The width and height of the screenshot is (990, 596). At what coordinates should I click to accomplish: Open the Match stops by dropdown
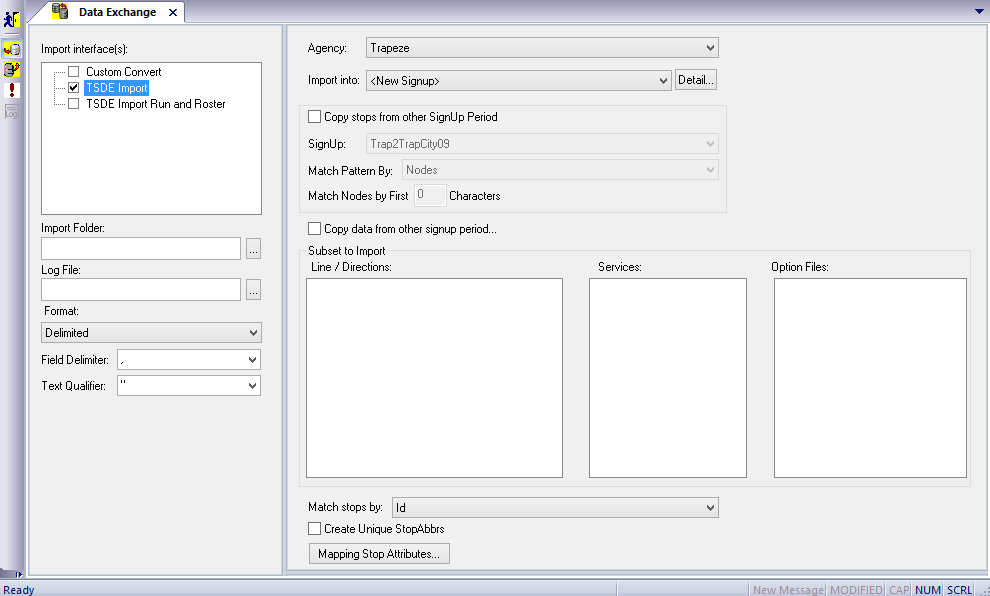point(710,507)
